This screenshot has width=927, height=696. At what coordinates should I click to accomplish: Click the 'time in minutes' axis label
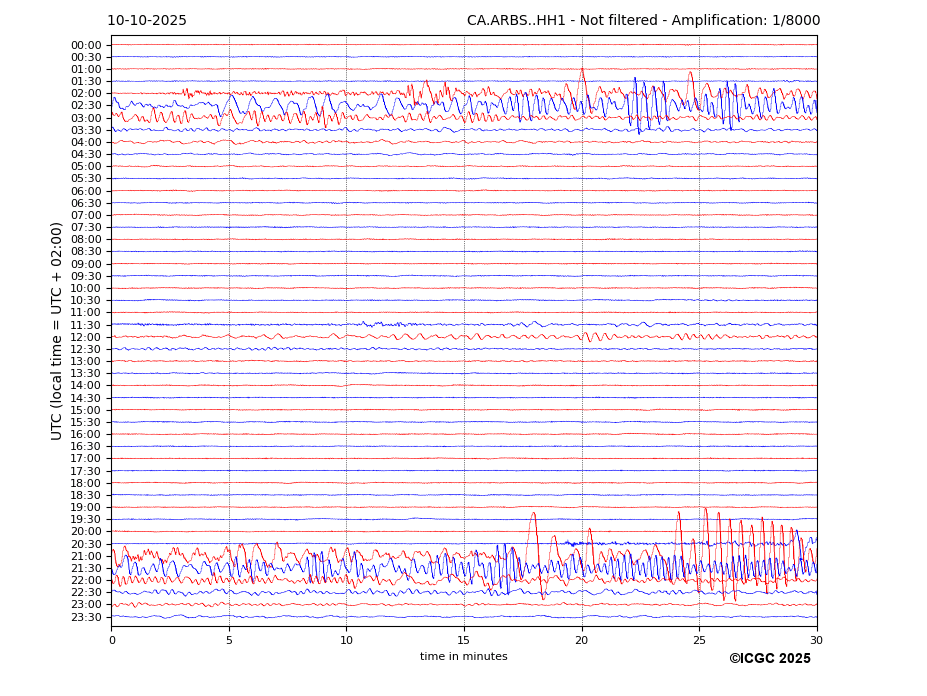[x=463, y=657]
